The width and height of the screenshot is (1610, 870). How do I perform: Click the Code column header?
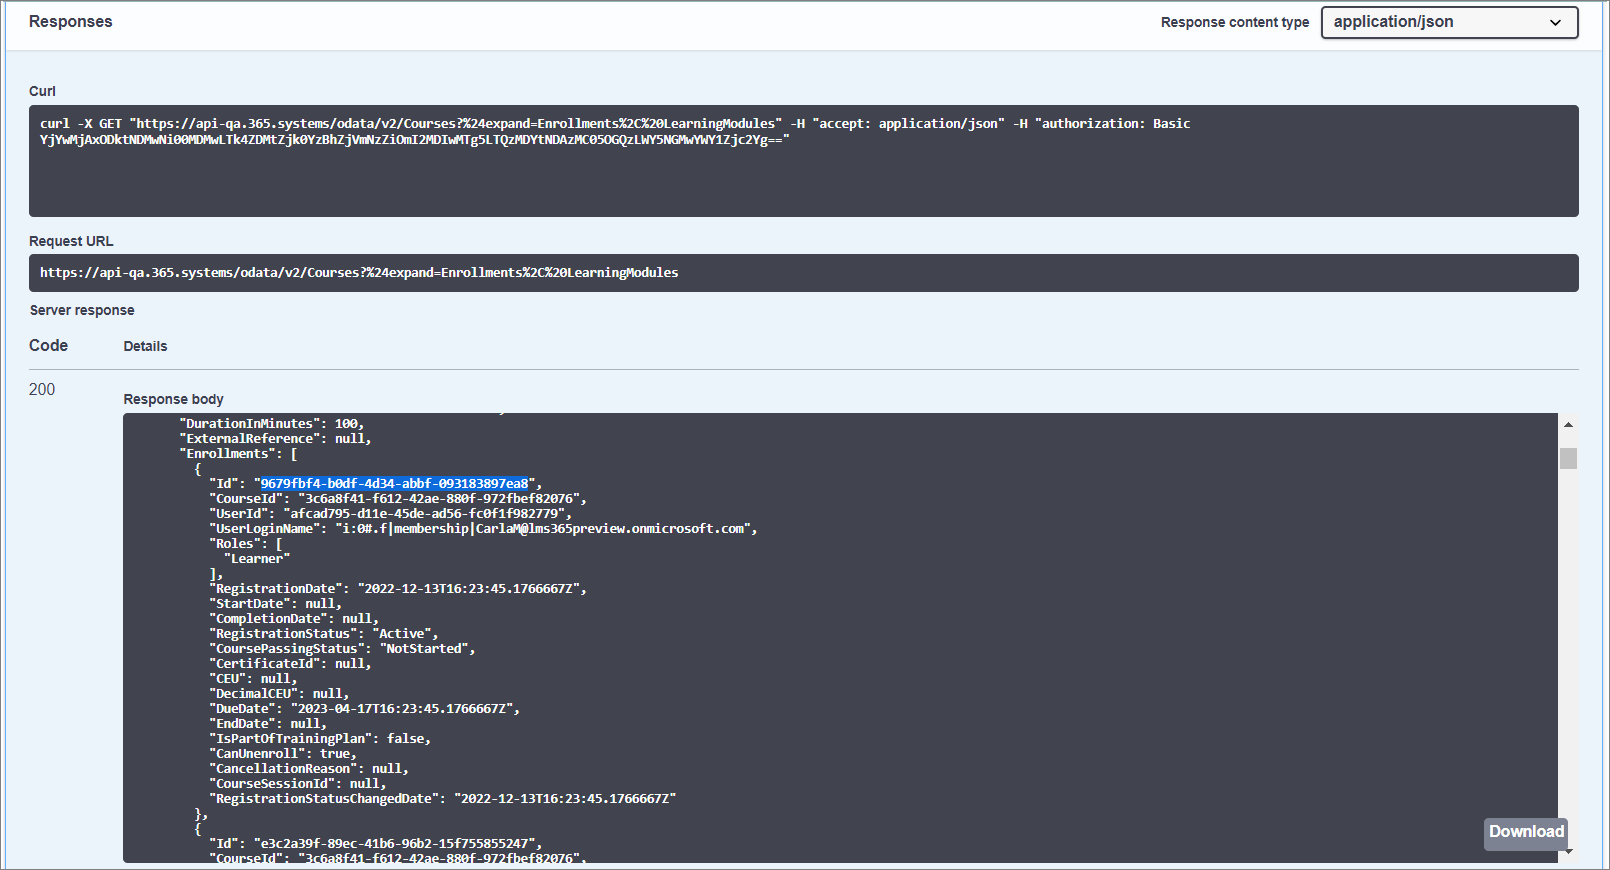tap(48, 346)
